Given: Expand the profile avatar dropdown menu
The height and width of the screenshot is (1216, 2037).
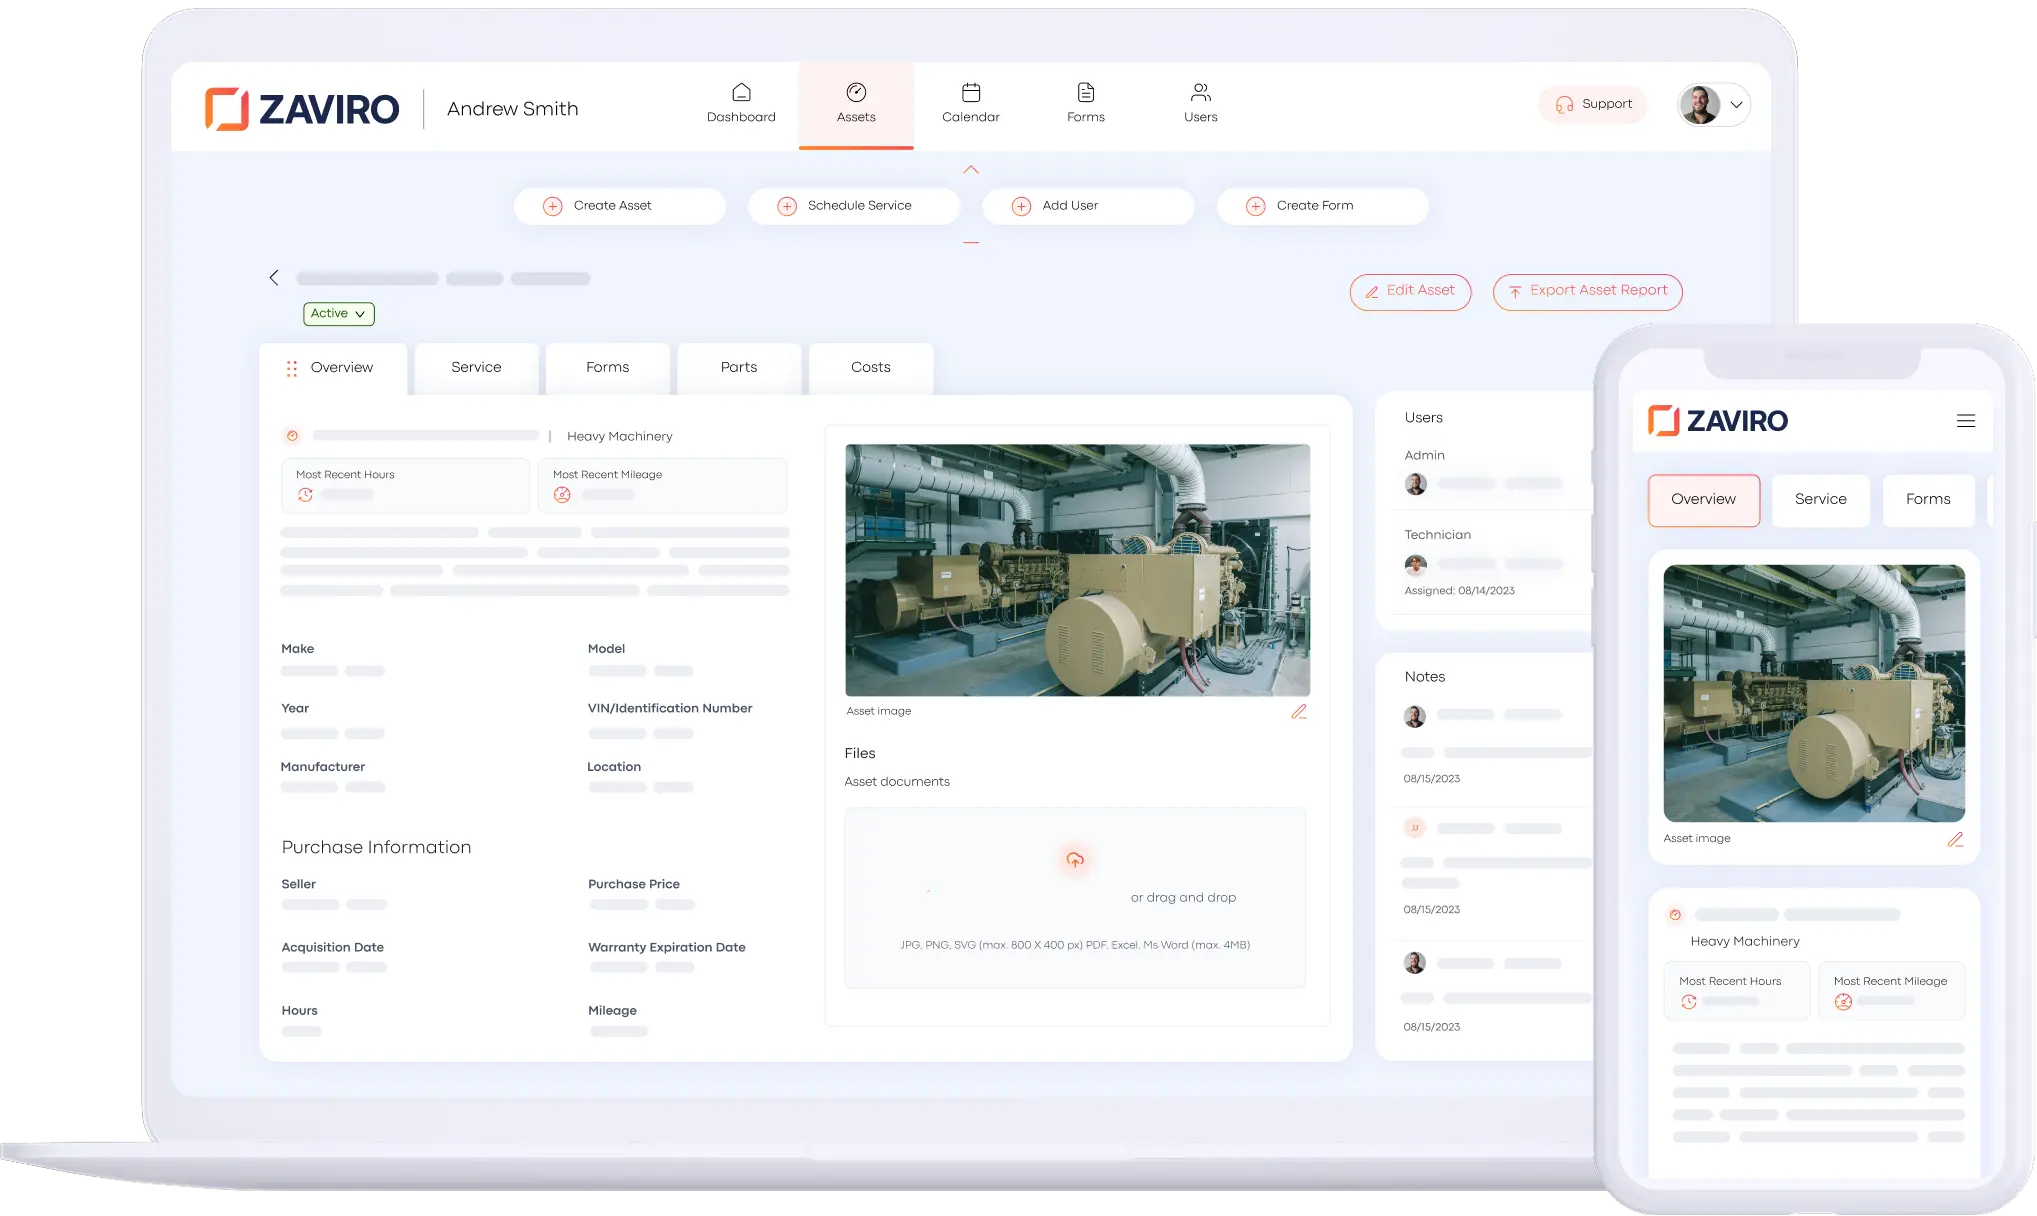Looking at the screenshot, I should coord(1736,105).
